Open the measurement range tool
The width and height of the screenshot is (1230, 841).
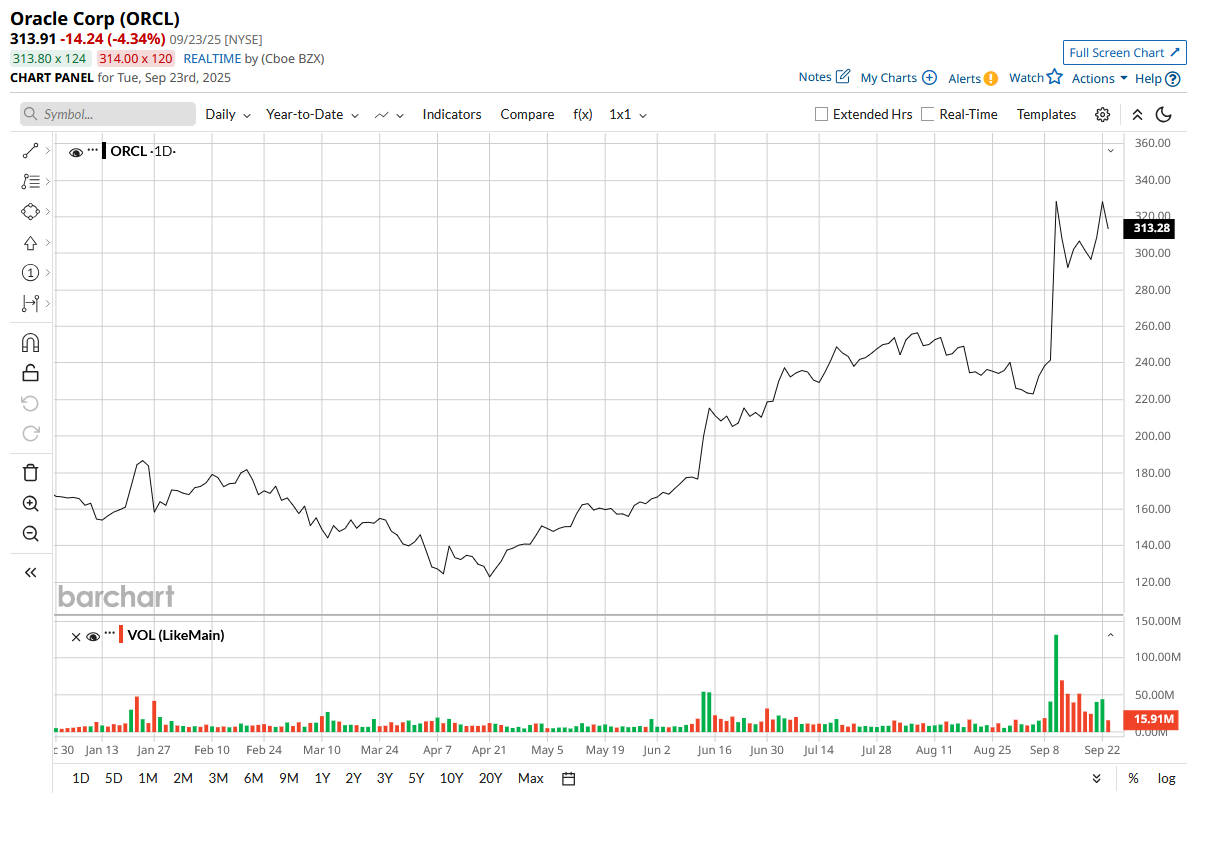(30, 303)
